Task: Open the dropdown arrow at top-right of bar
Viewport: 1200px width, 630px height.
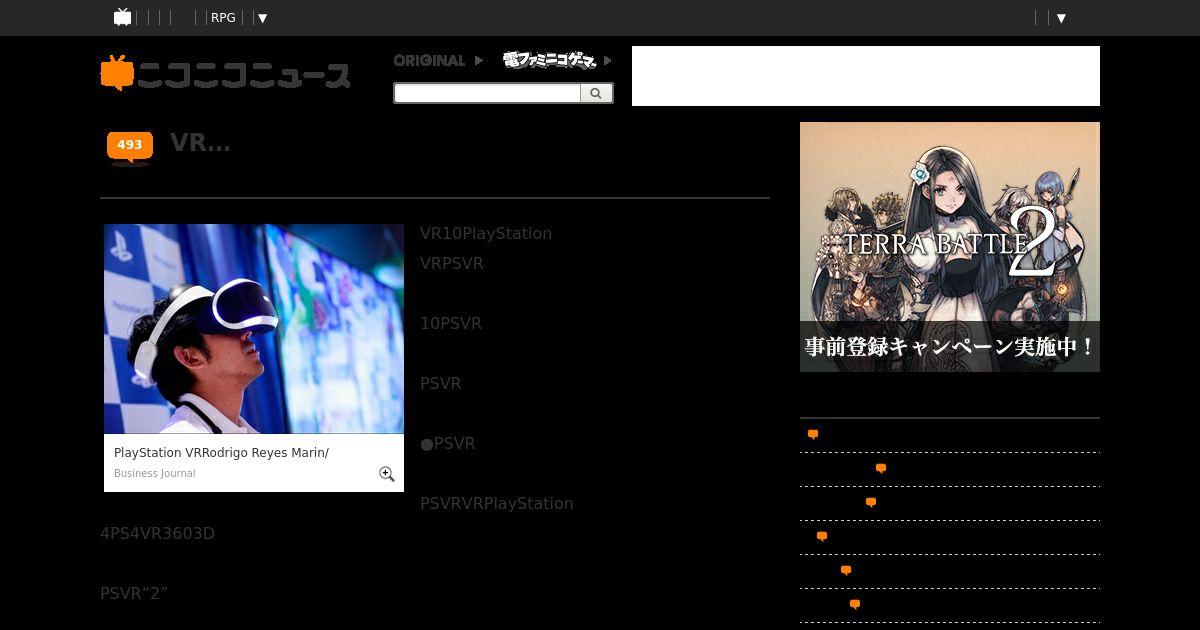Action: coord(1061,18)
